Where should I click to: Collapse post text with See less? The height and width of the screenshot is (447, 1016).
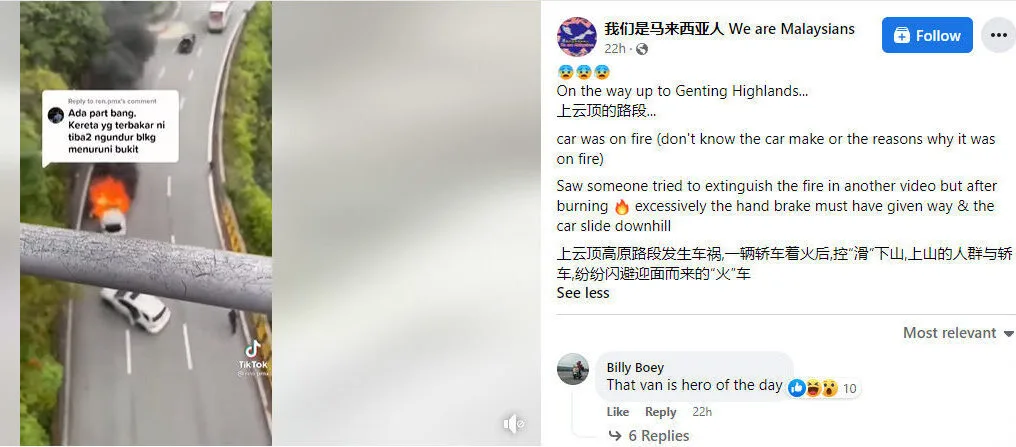click(x=583, y=293)
